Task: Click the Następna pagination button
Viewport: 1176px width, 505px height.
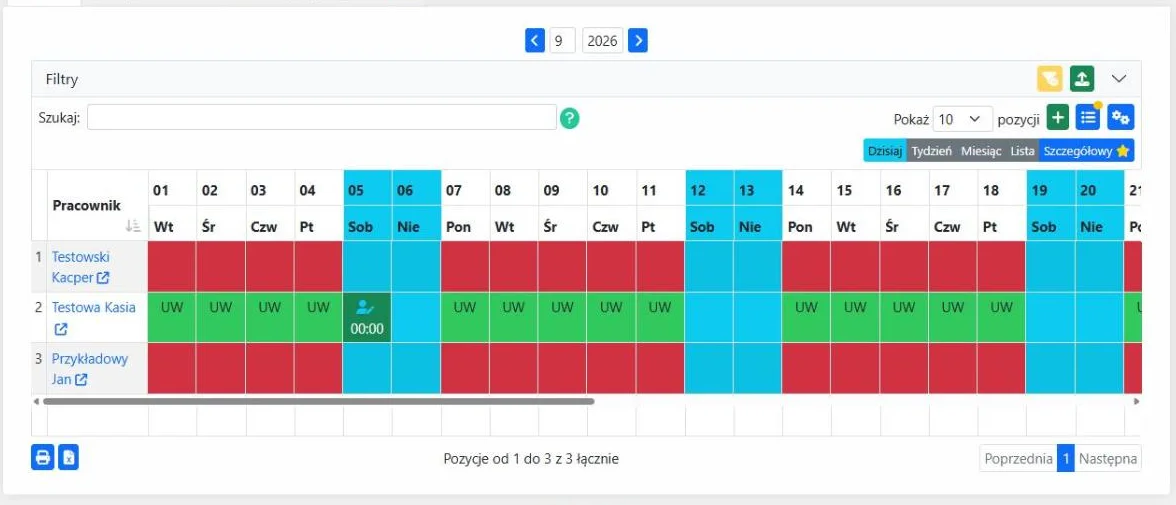Action: click(x=1108, y=458)
